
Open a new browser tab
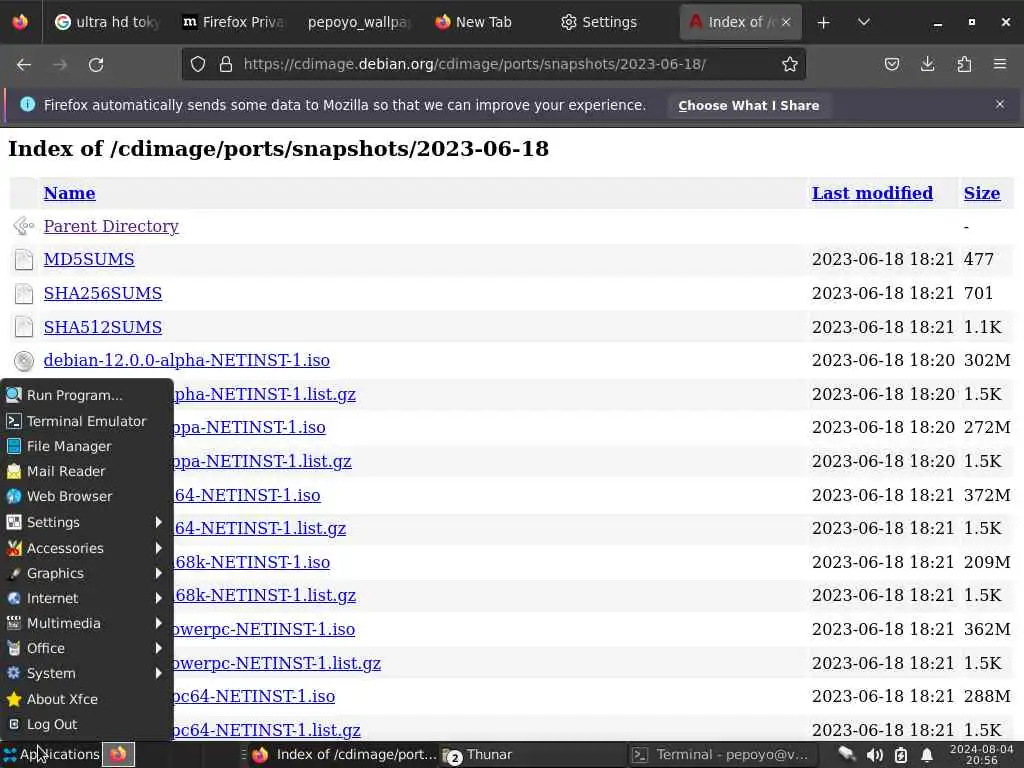click(823, 22)
